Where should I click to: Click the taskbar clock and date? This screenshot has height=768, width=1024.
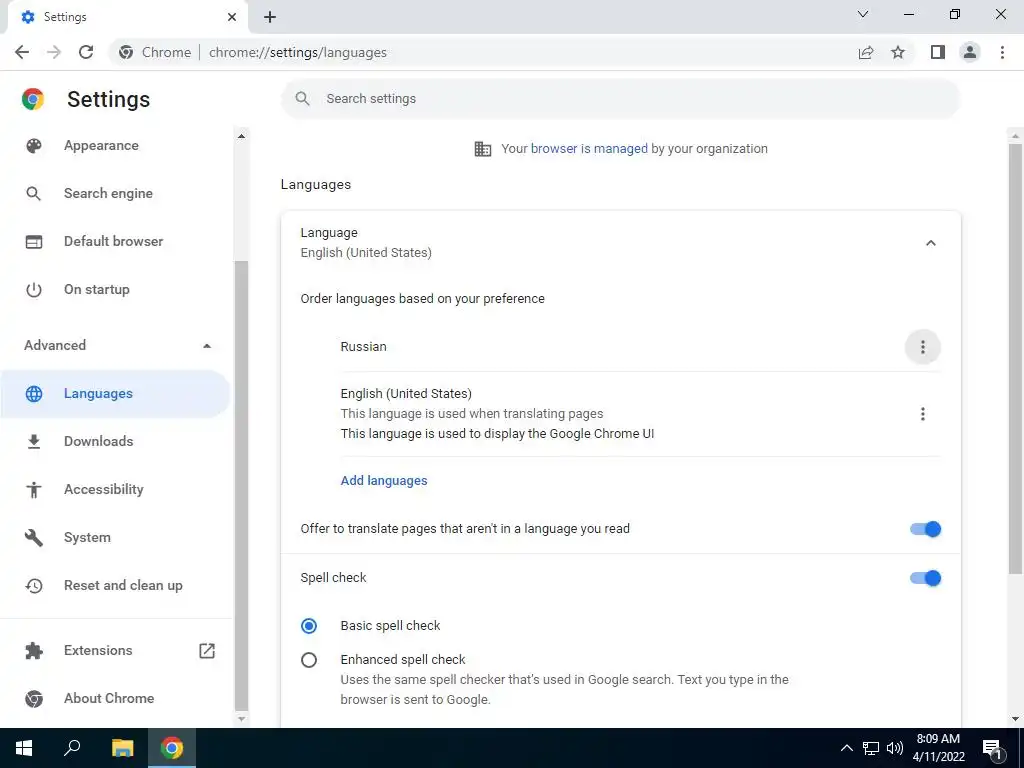[938, 748]
